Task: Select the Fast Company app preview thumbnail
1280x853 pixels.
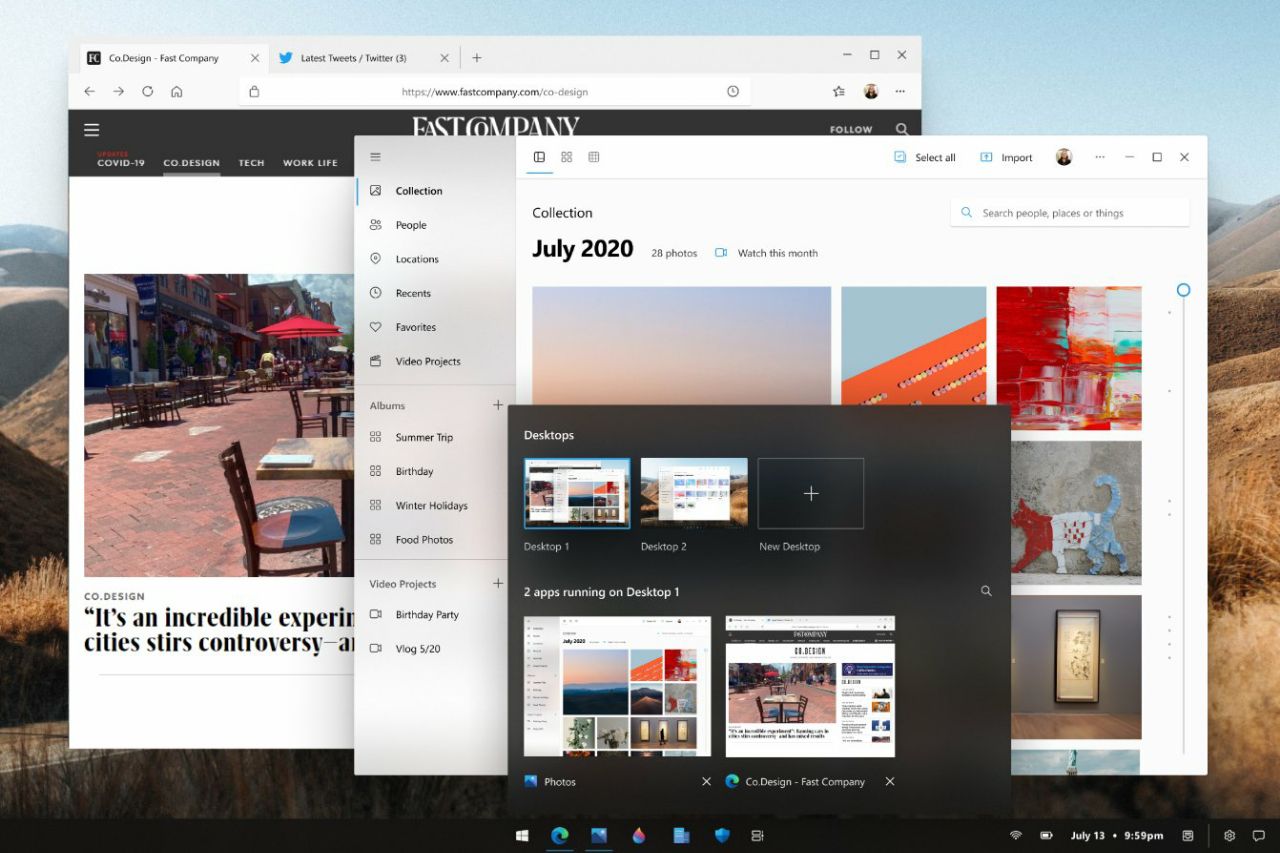Action: pyautogui.click(x=810, y=686)
